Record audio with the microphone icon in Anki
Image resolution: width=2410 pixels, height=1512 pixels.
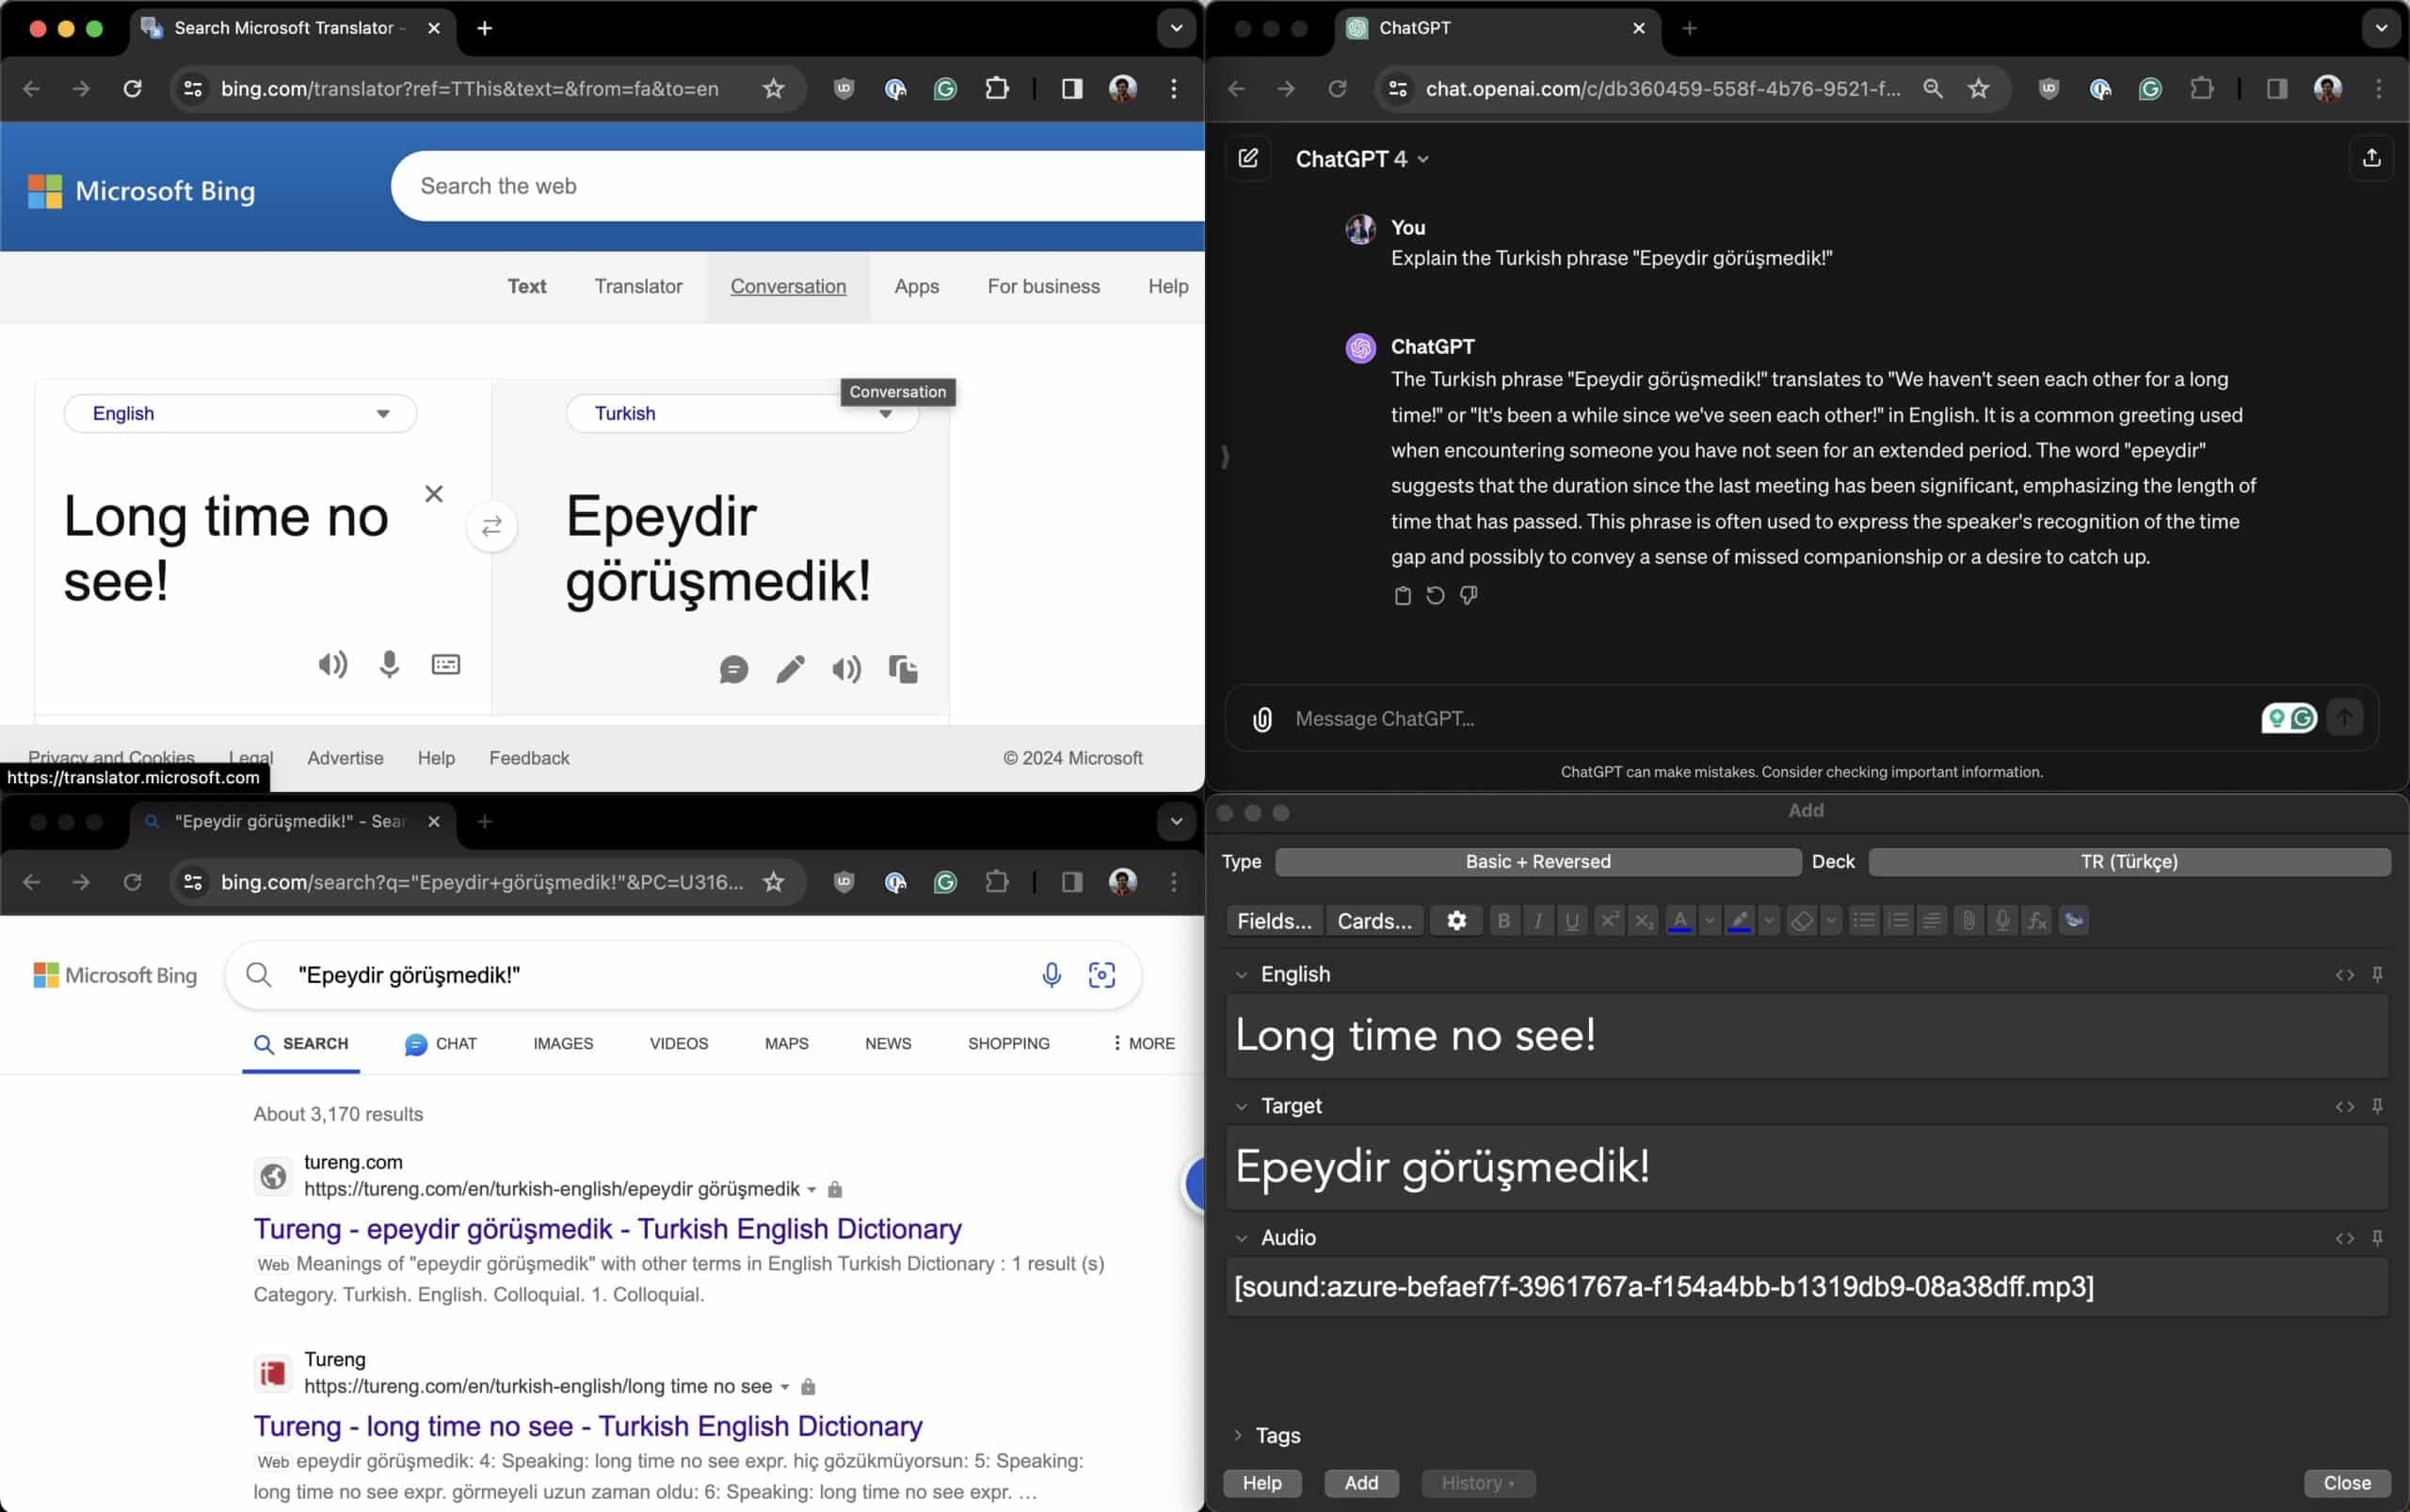[x=2001, y=920]
